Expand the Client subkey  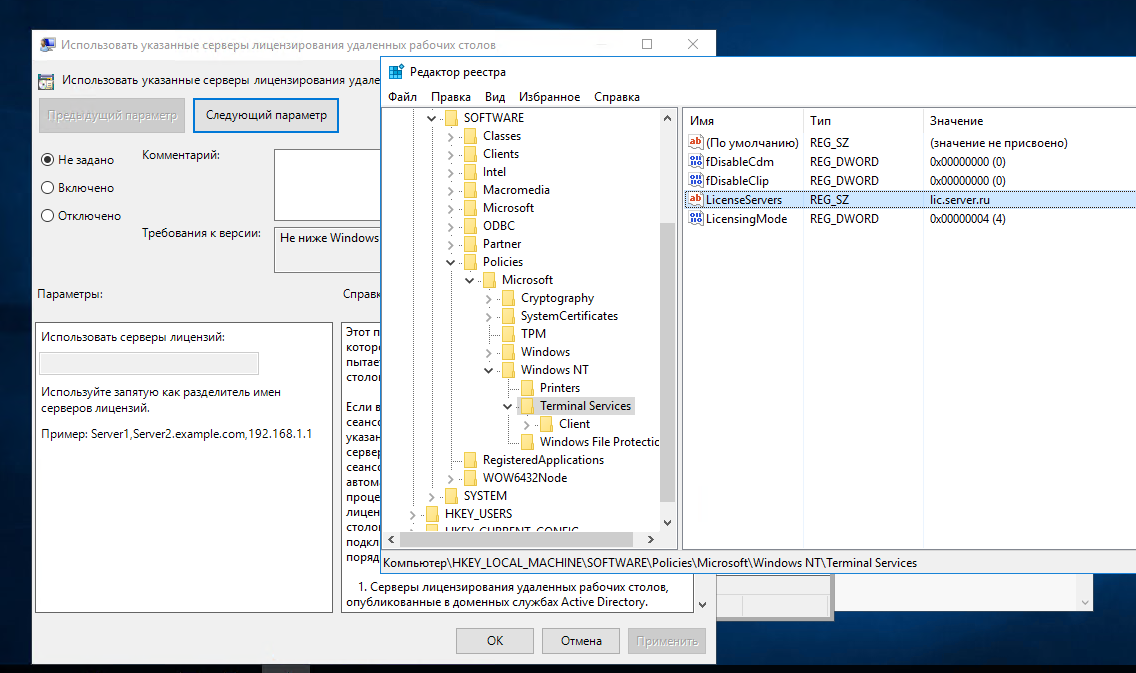527,425
